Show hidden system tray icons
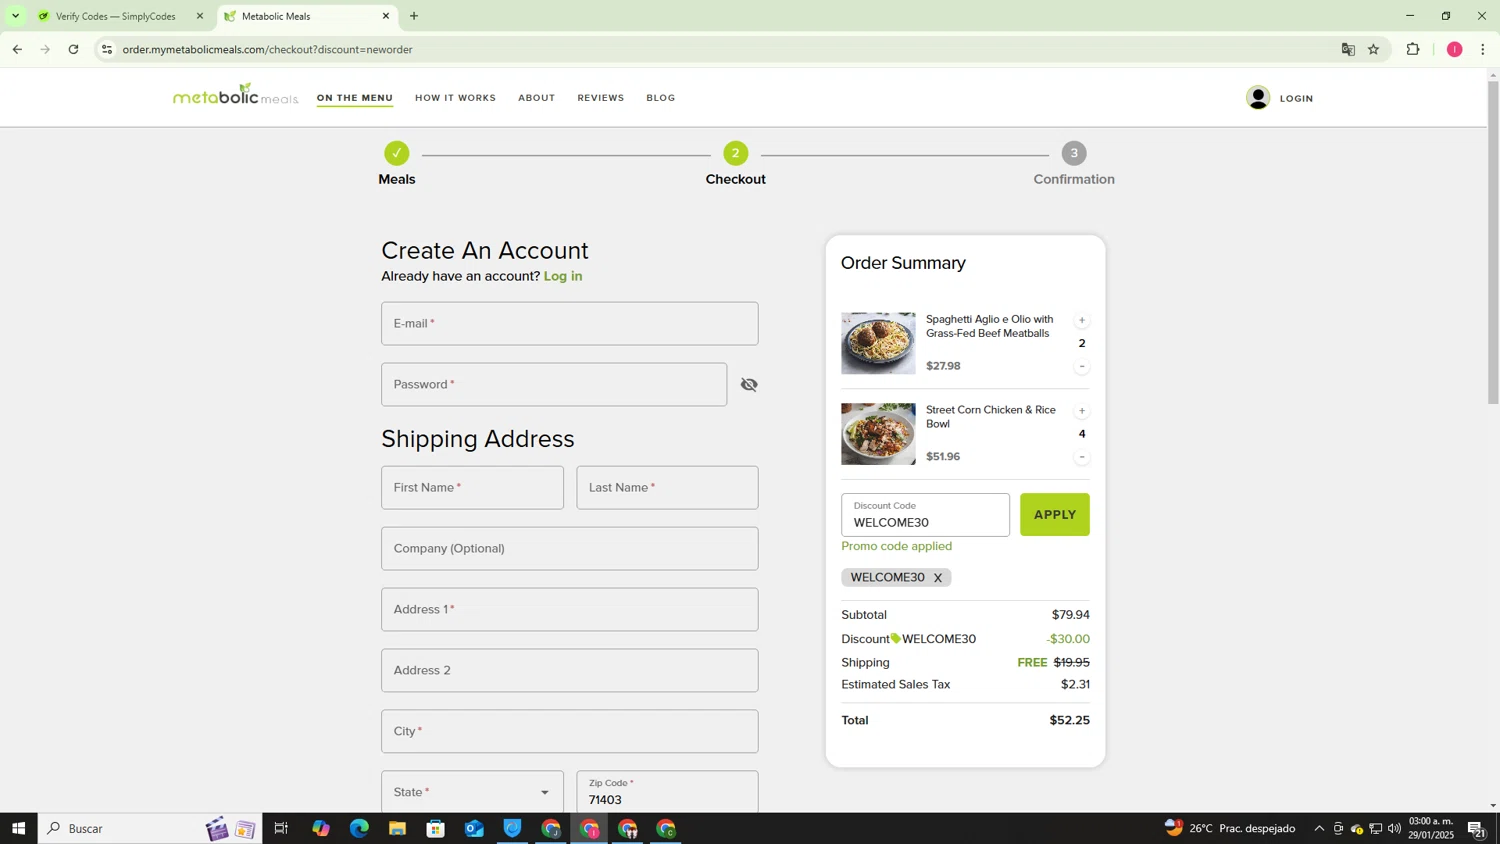Viewport: 1500px width, 844px height. [1319, 828]
